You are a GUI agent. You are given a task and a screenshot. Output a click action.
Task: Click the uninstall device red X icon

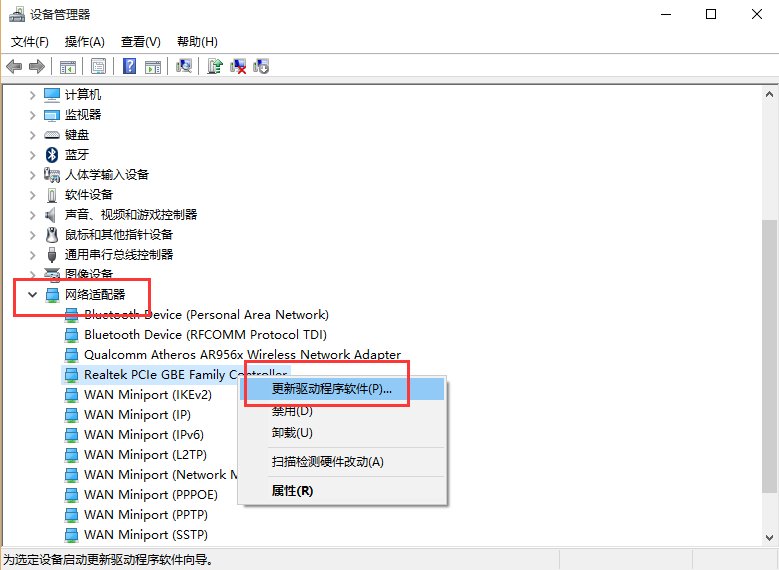[238, 66]
